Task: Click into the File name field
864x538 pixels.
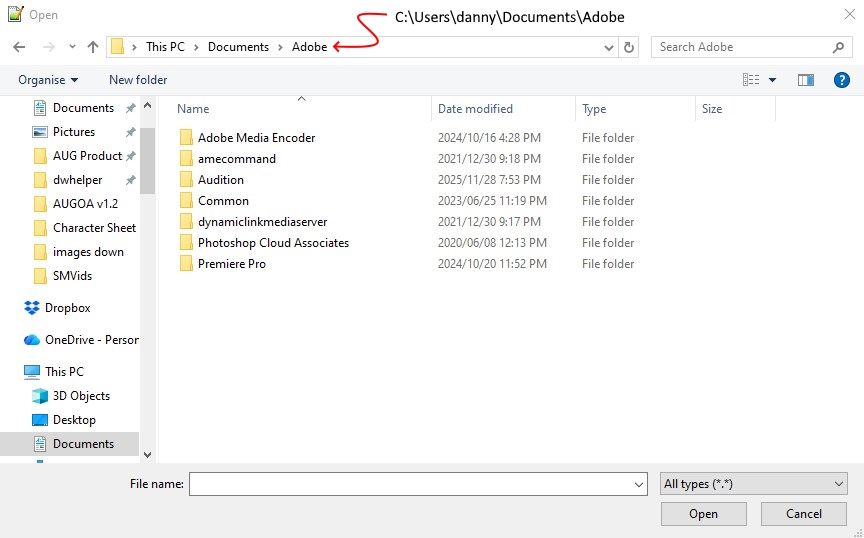Action: (410, 484)
